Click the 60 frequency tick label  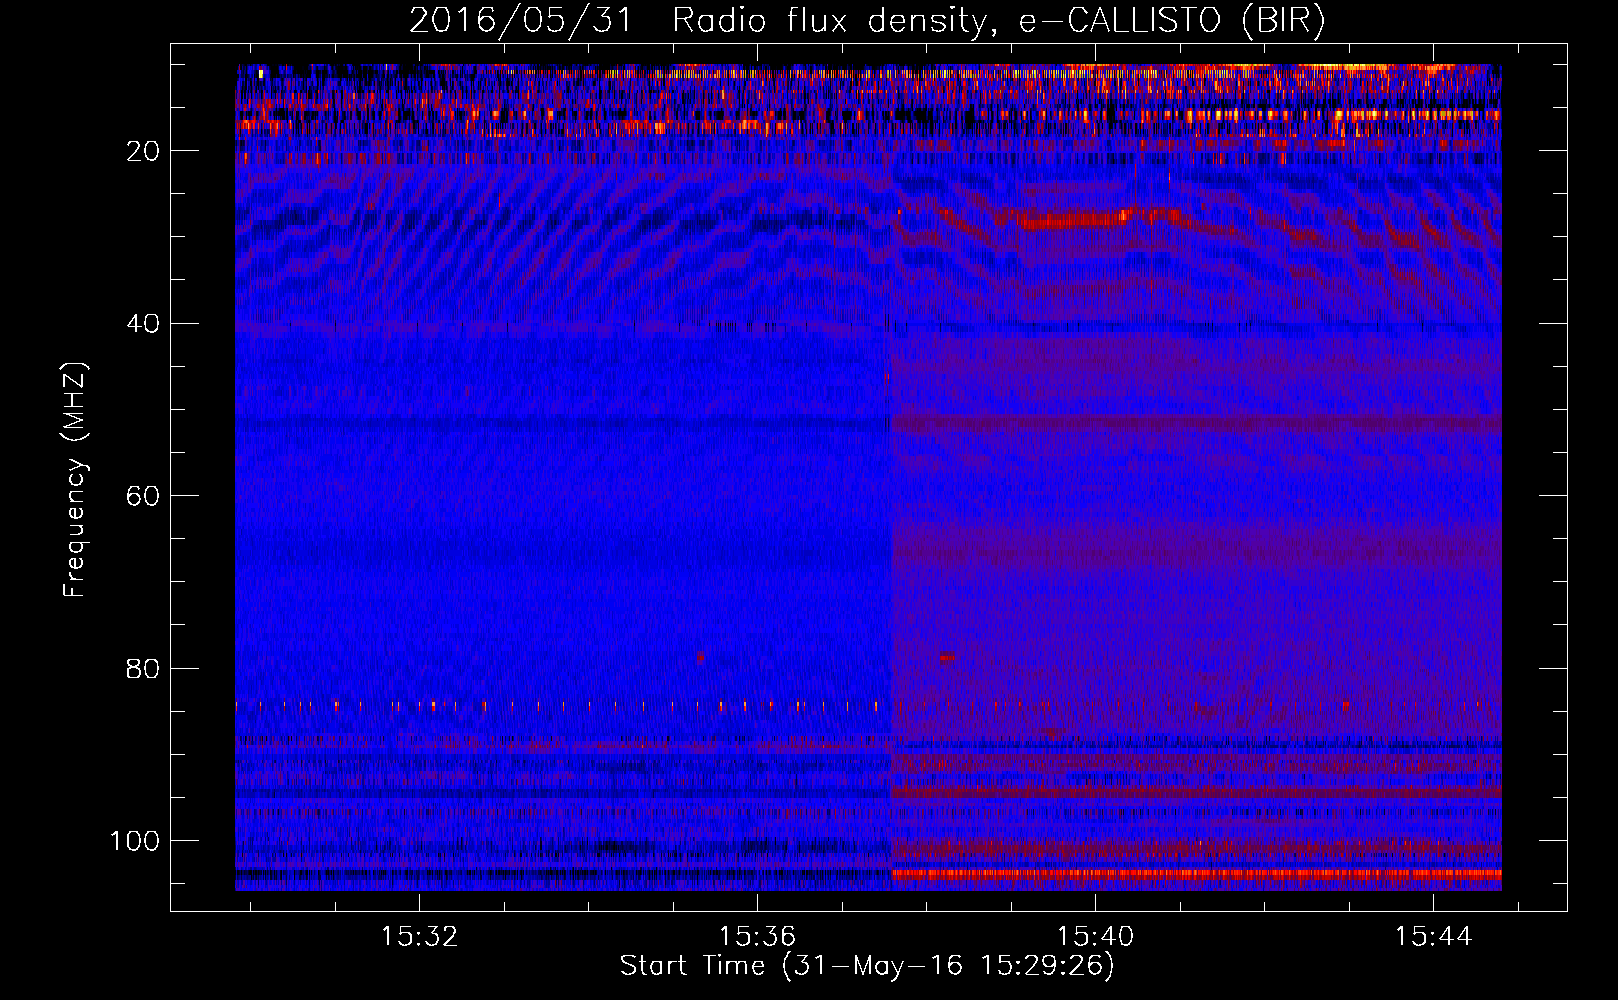click(x=144, y=496)
